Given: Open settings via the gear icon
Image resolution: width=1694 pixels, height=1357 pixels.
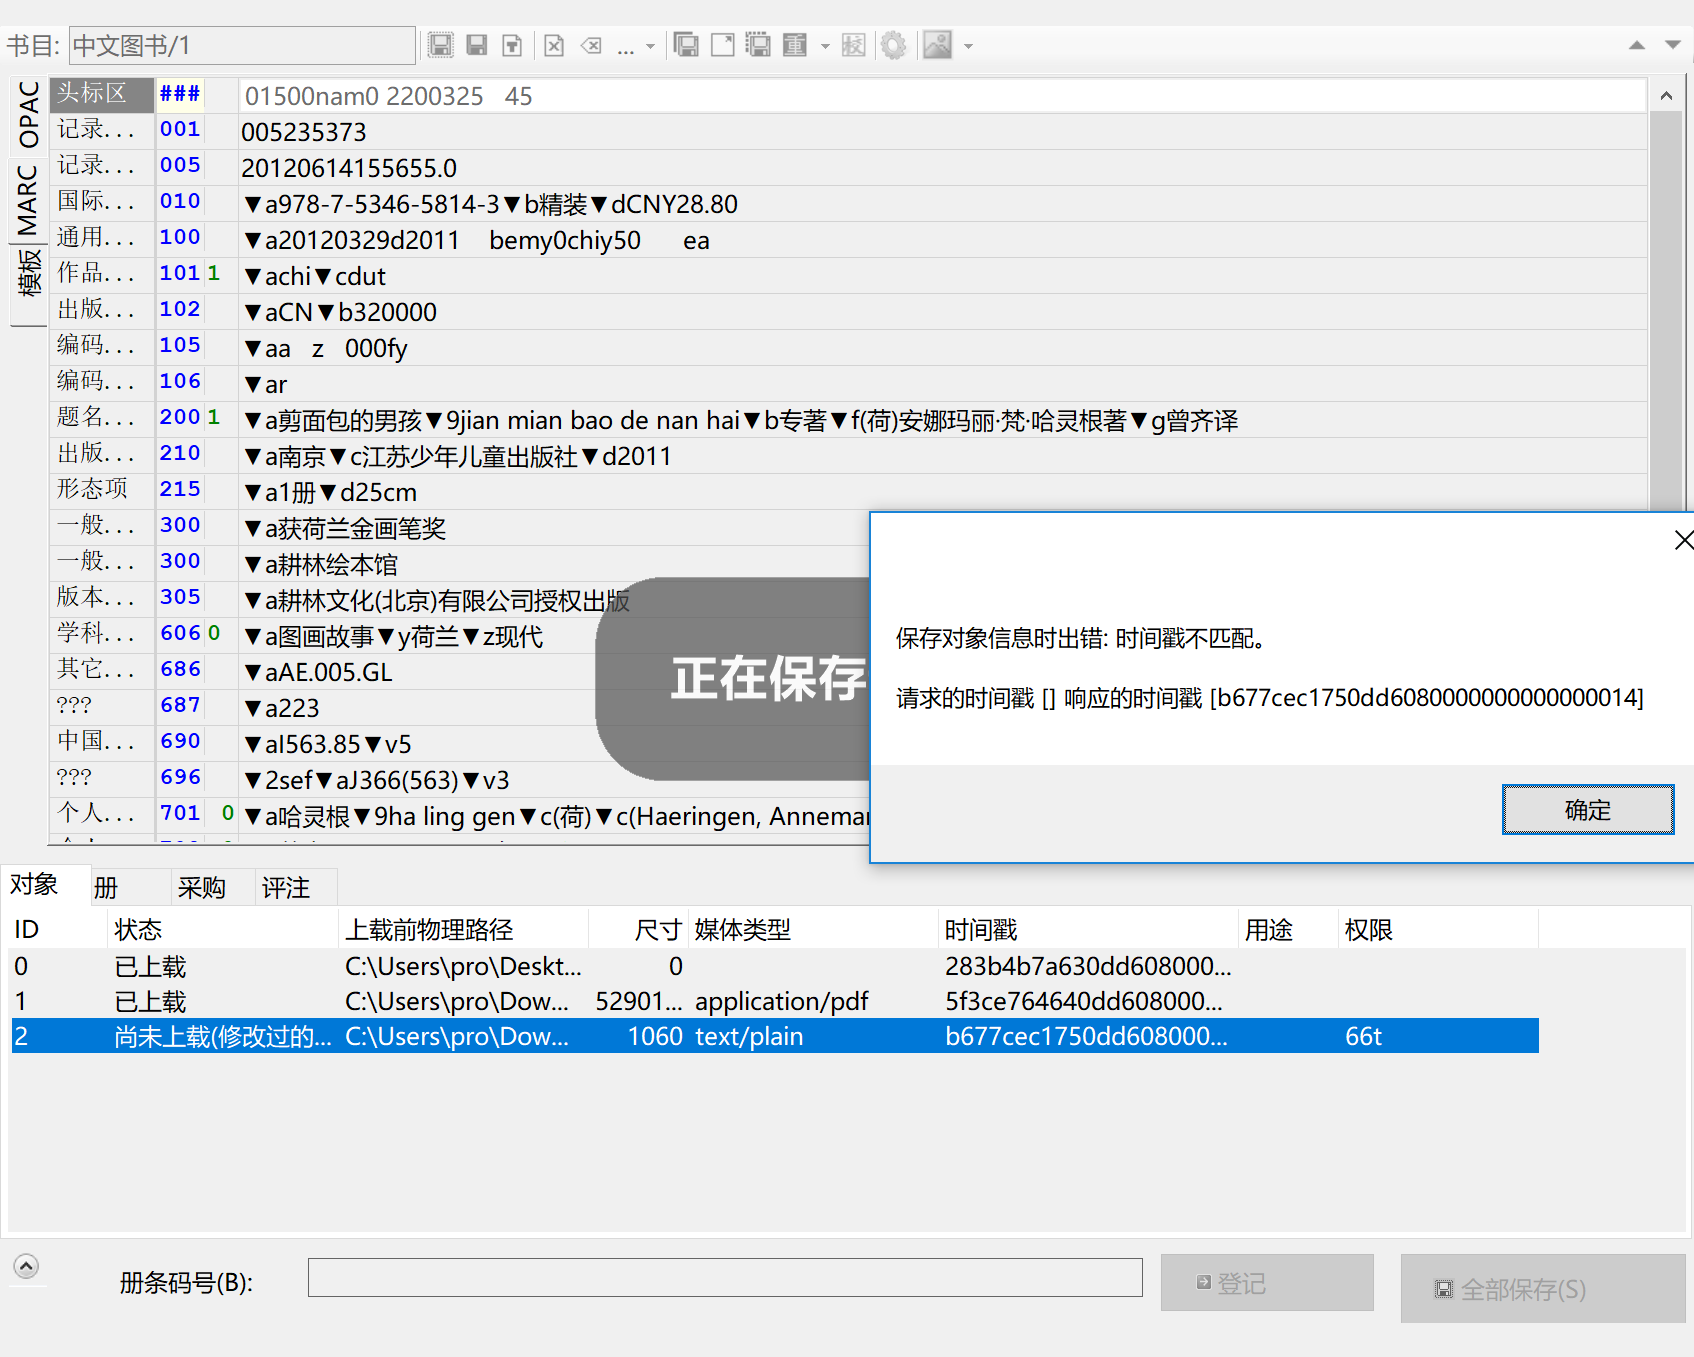Looking at the screenshot, I should click(x=894, y=45).
